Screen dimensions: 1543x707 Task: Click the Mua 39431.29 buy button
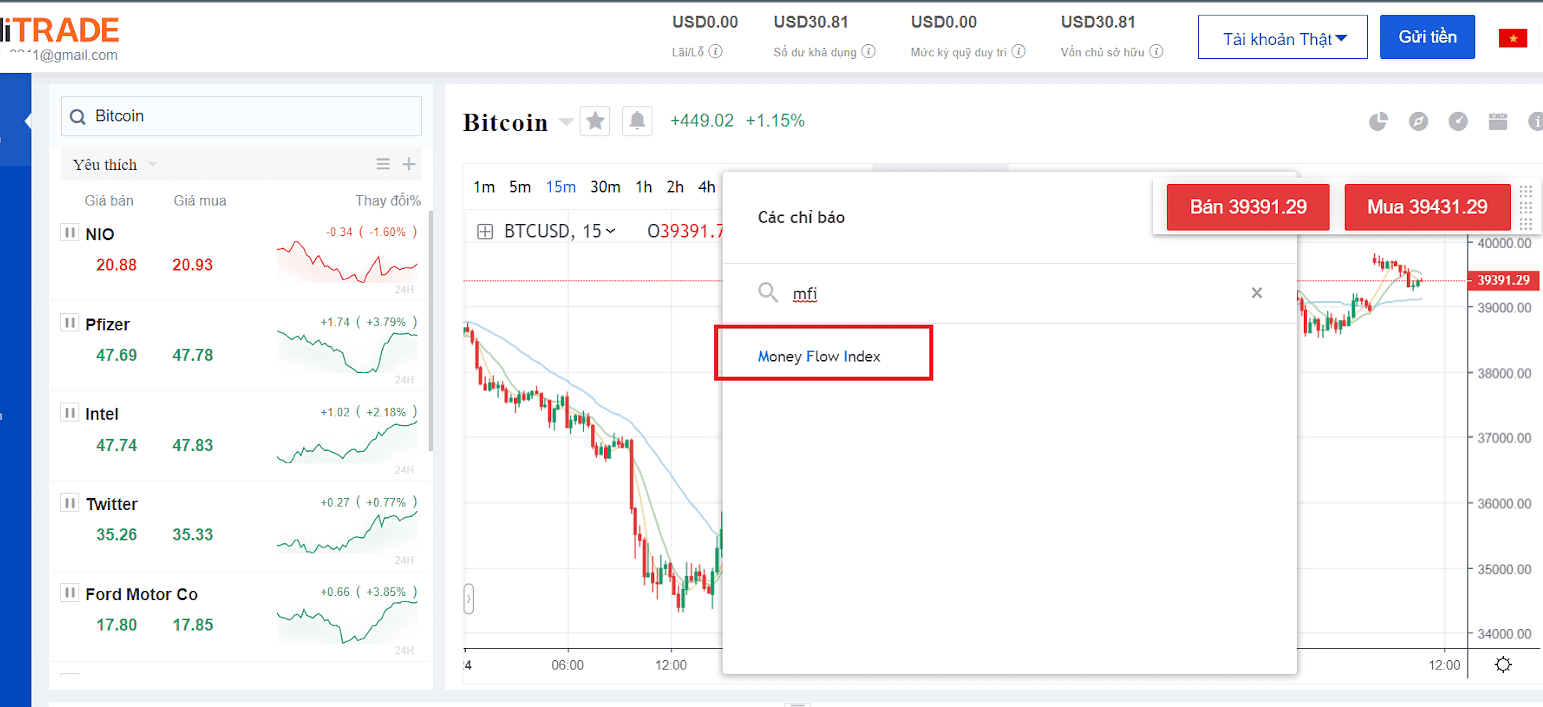point(1426,208)
